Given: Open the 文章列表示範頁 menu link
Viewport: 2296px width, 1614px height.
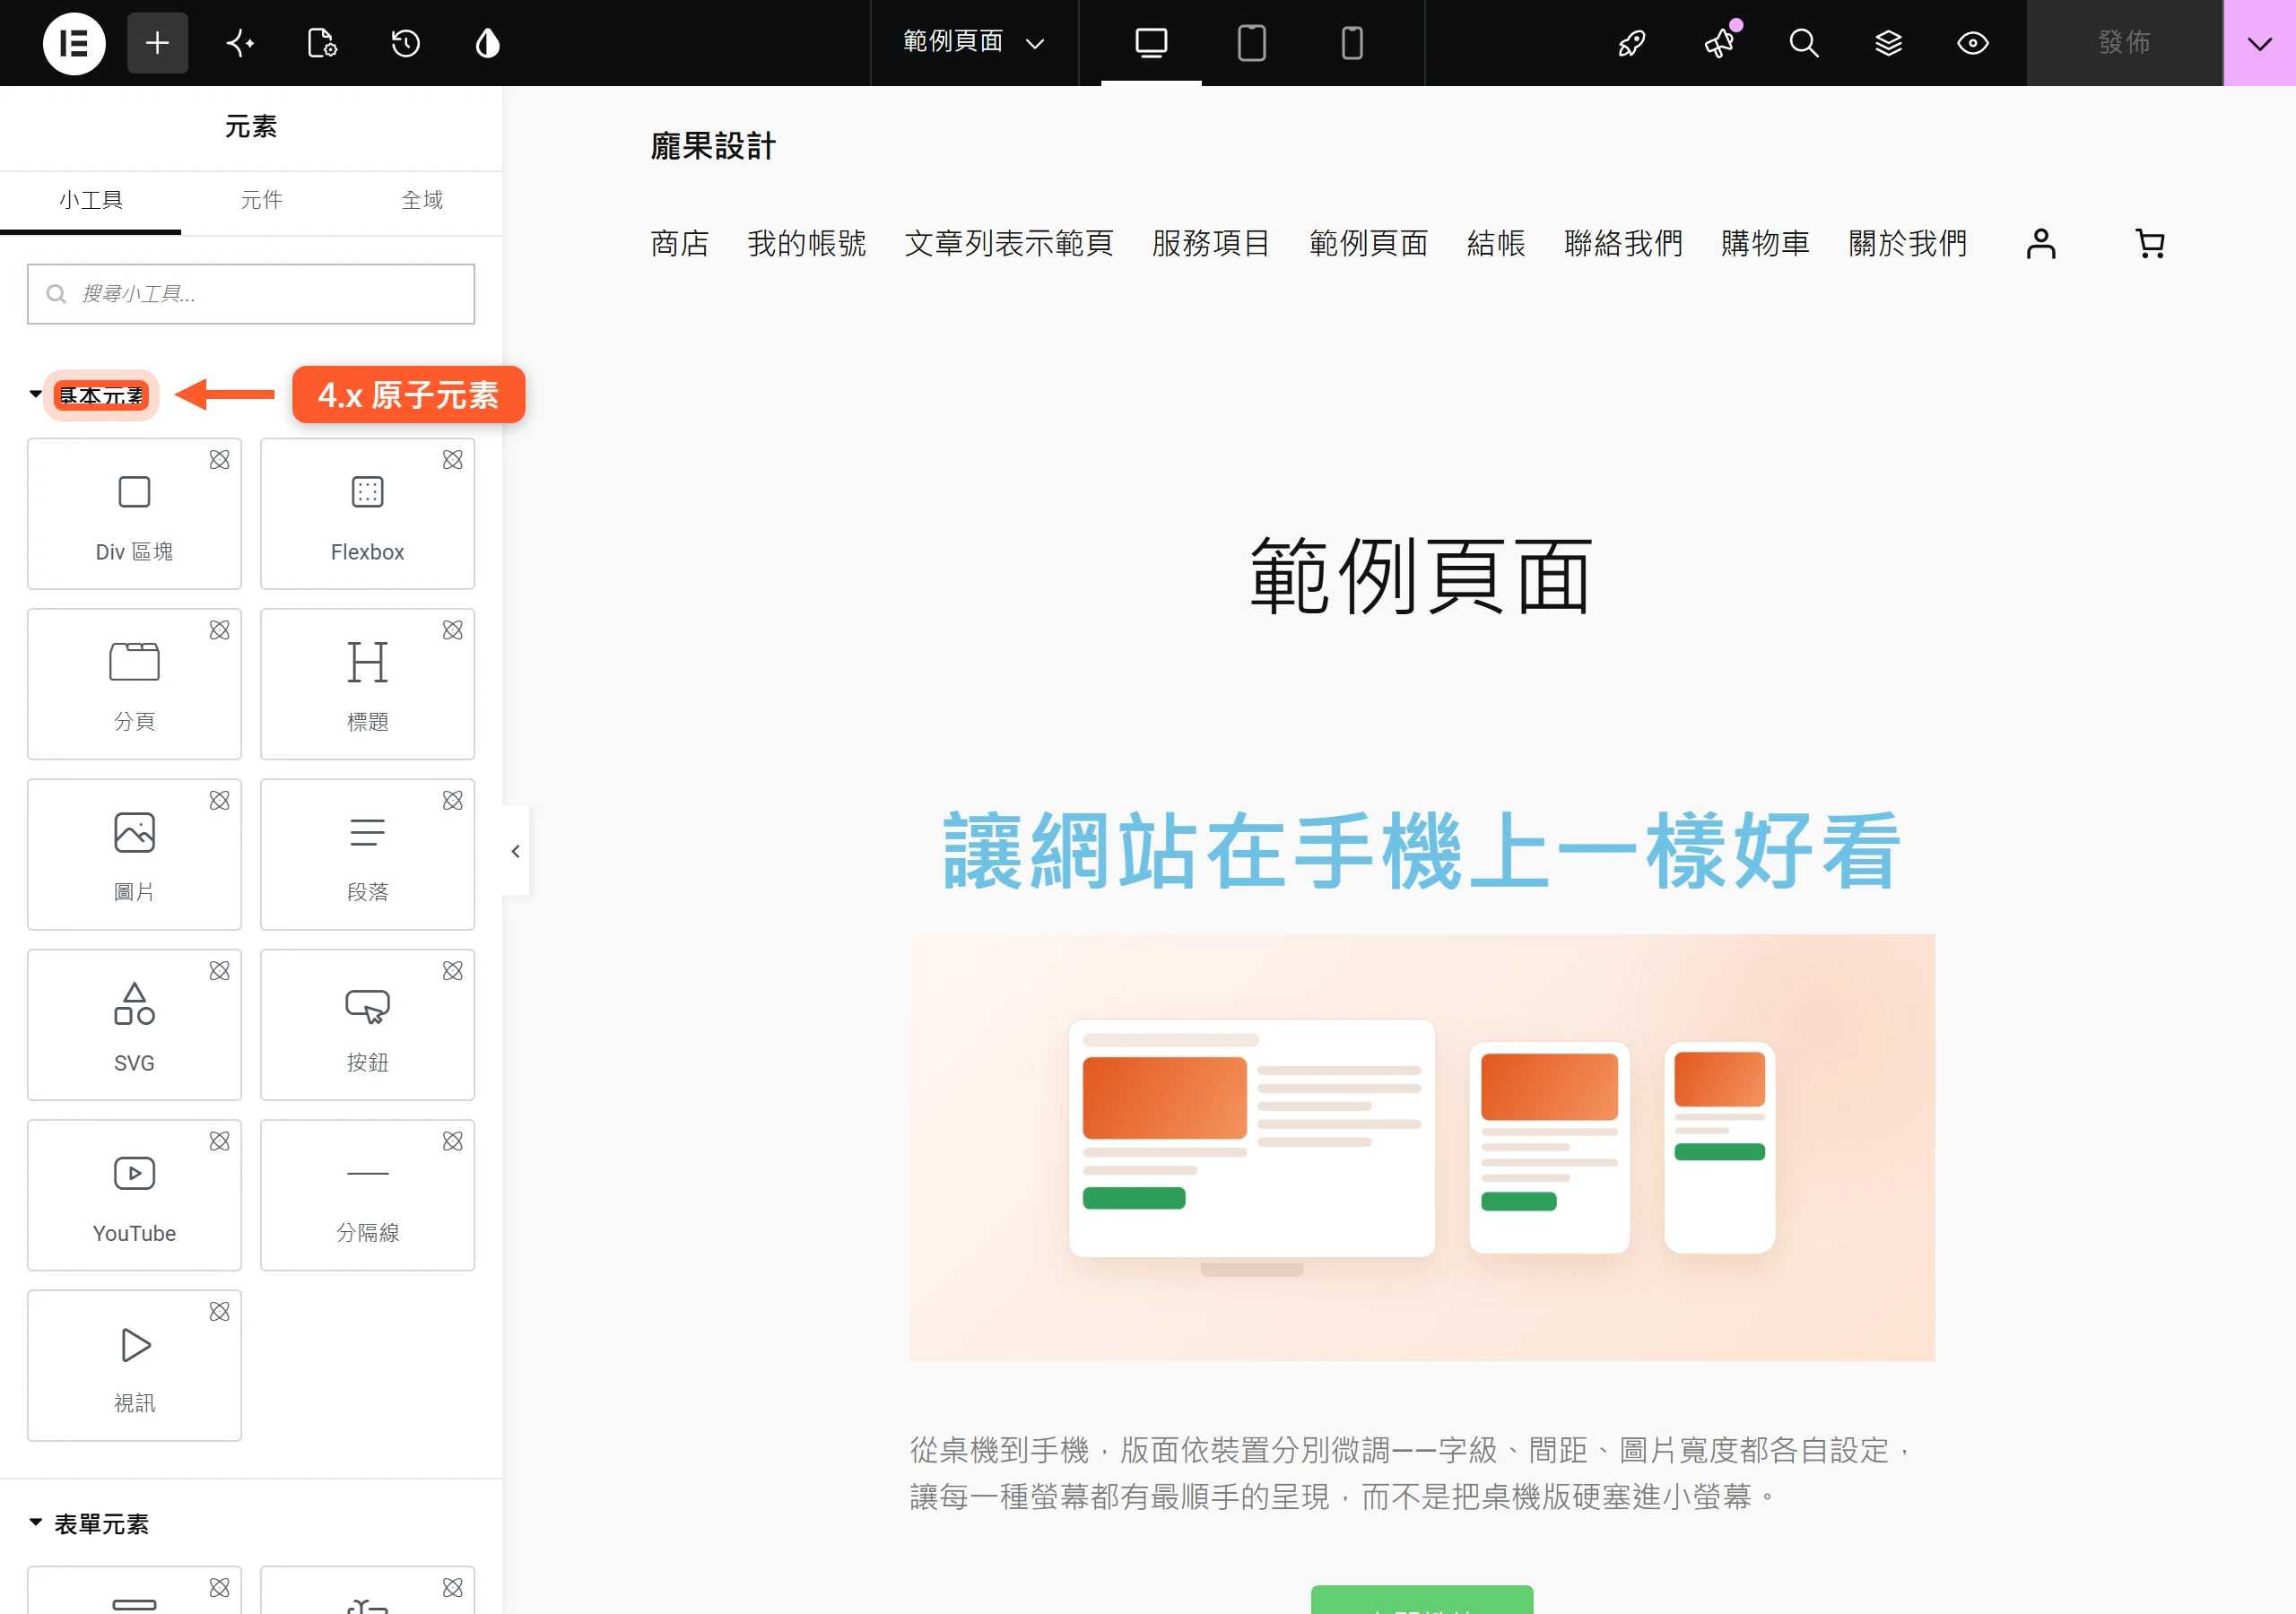Looking at the screenshot, I should [x=1009, y=243].
